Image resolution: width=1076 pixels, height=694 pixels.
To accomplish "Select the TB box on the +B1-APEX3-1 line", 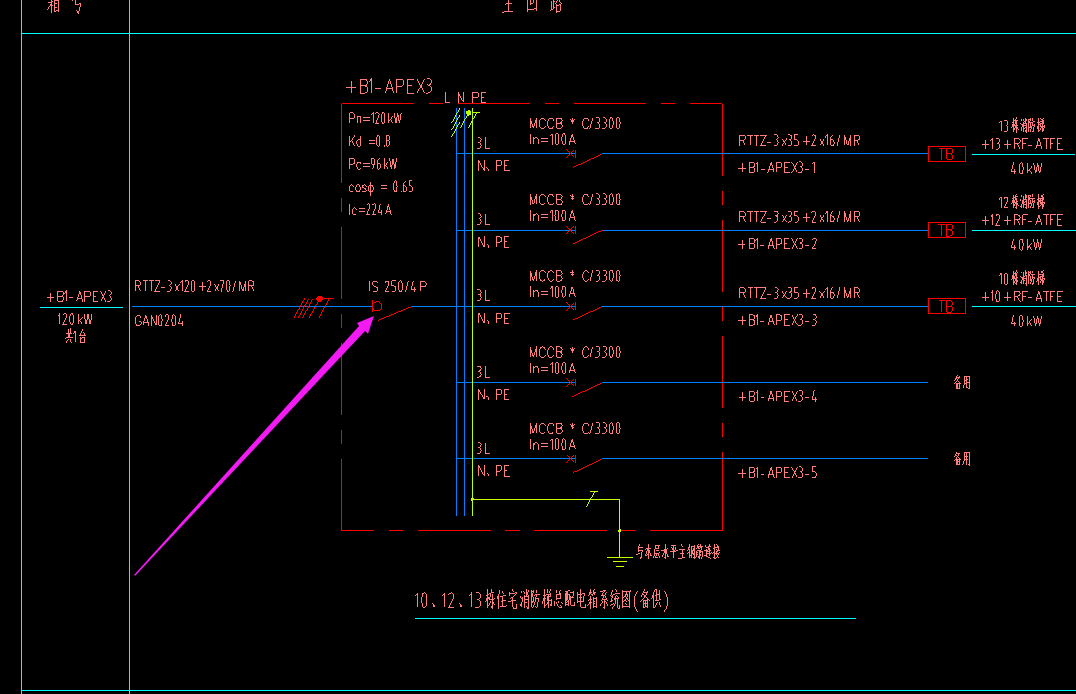I will pyautogui.click(x=946, y=154).
